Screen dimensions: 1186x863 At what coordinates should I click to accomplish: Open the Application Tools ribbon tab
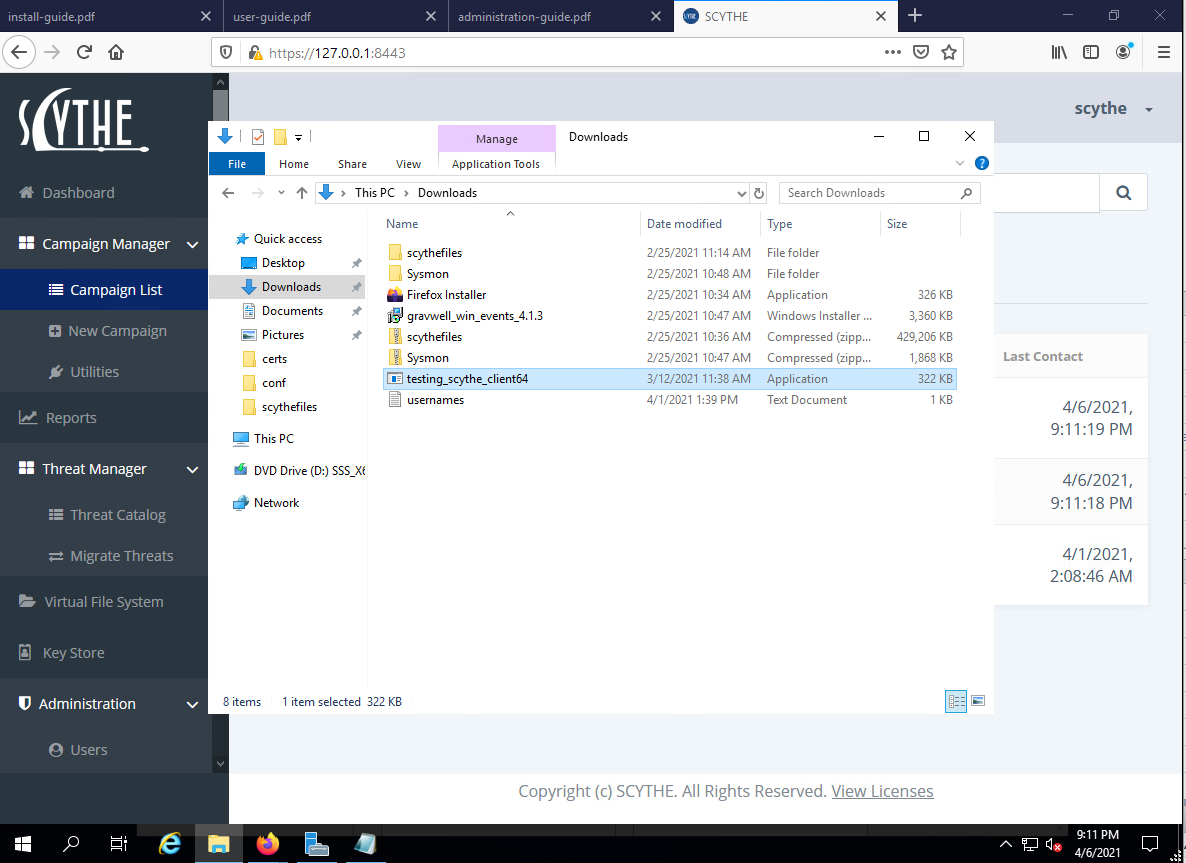tap(496, 163)
